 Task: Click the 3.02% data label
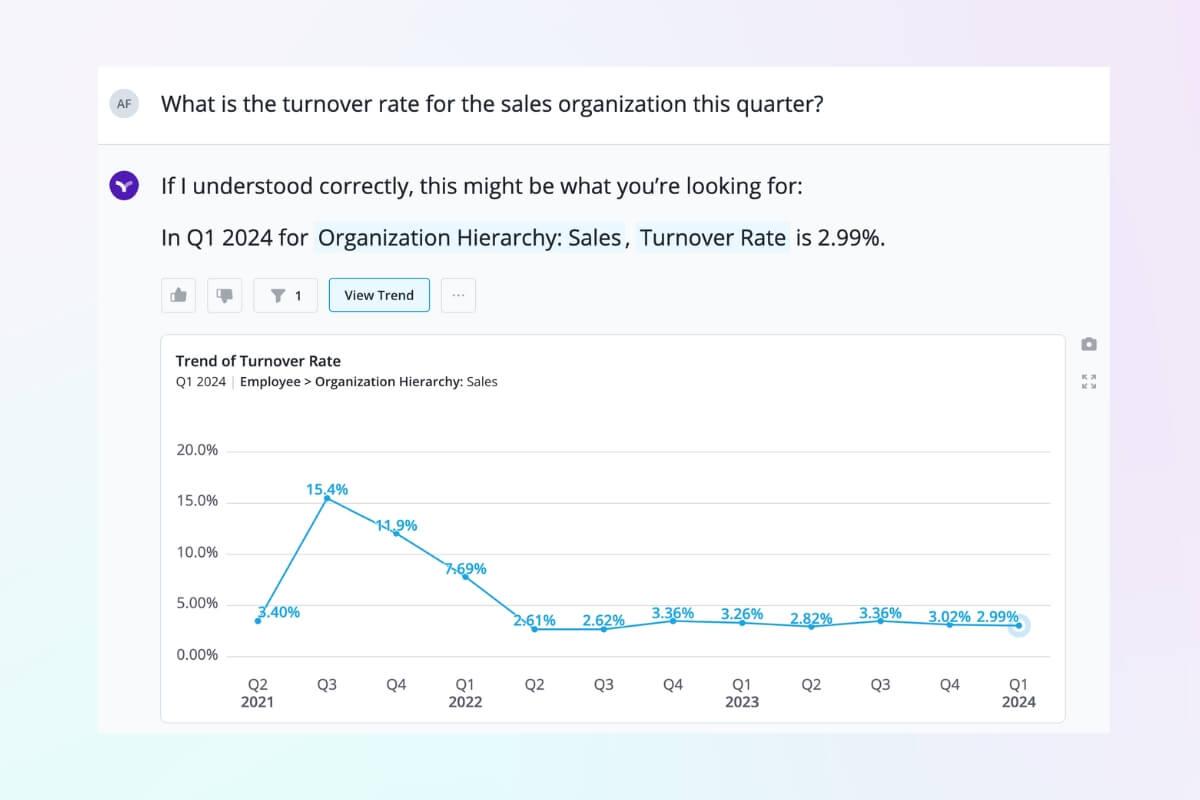(x=950, y=616)
